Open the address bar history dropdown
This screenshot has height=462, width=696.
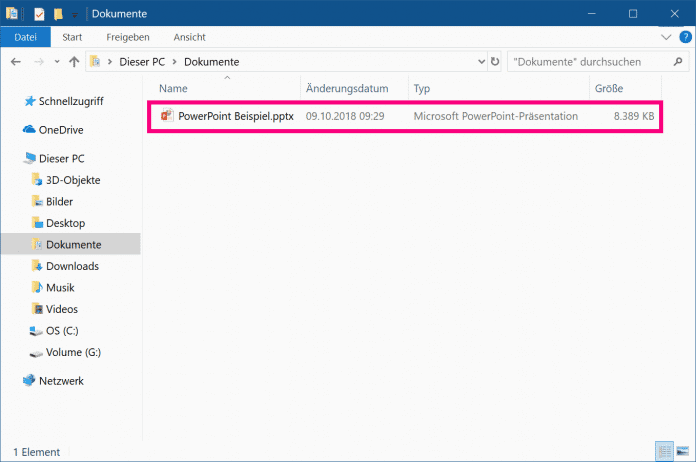[x=477, y=62]
